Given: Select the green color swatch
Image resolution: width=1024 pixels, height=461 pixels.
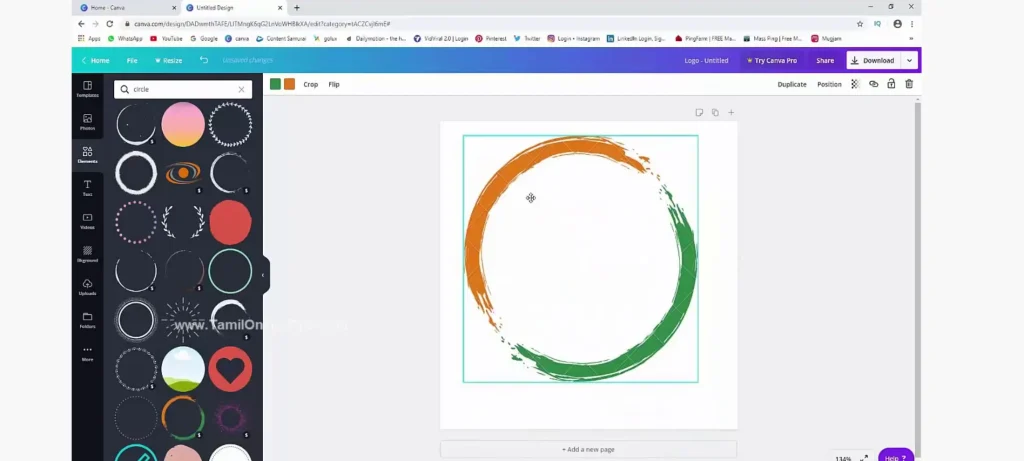Looking at the screenshot, I should (275, 84).
